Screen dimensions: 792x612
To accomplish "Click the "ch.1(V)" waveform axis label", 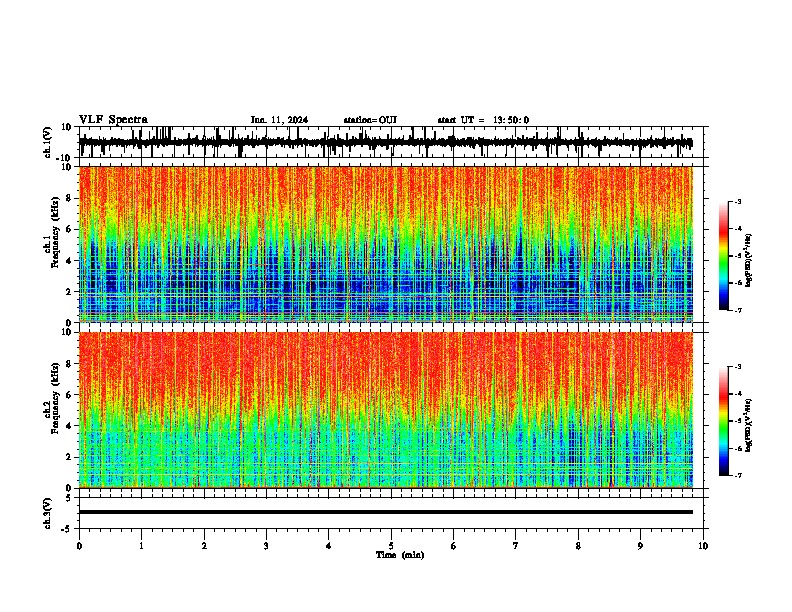I will (48, 143).
